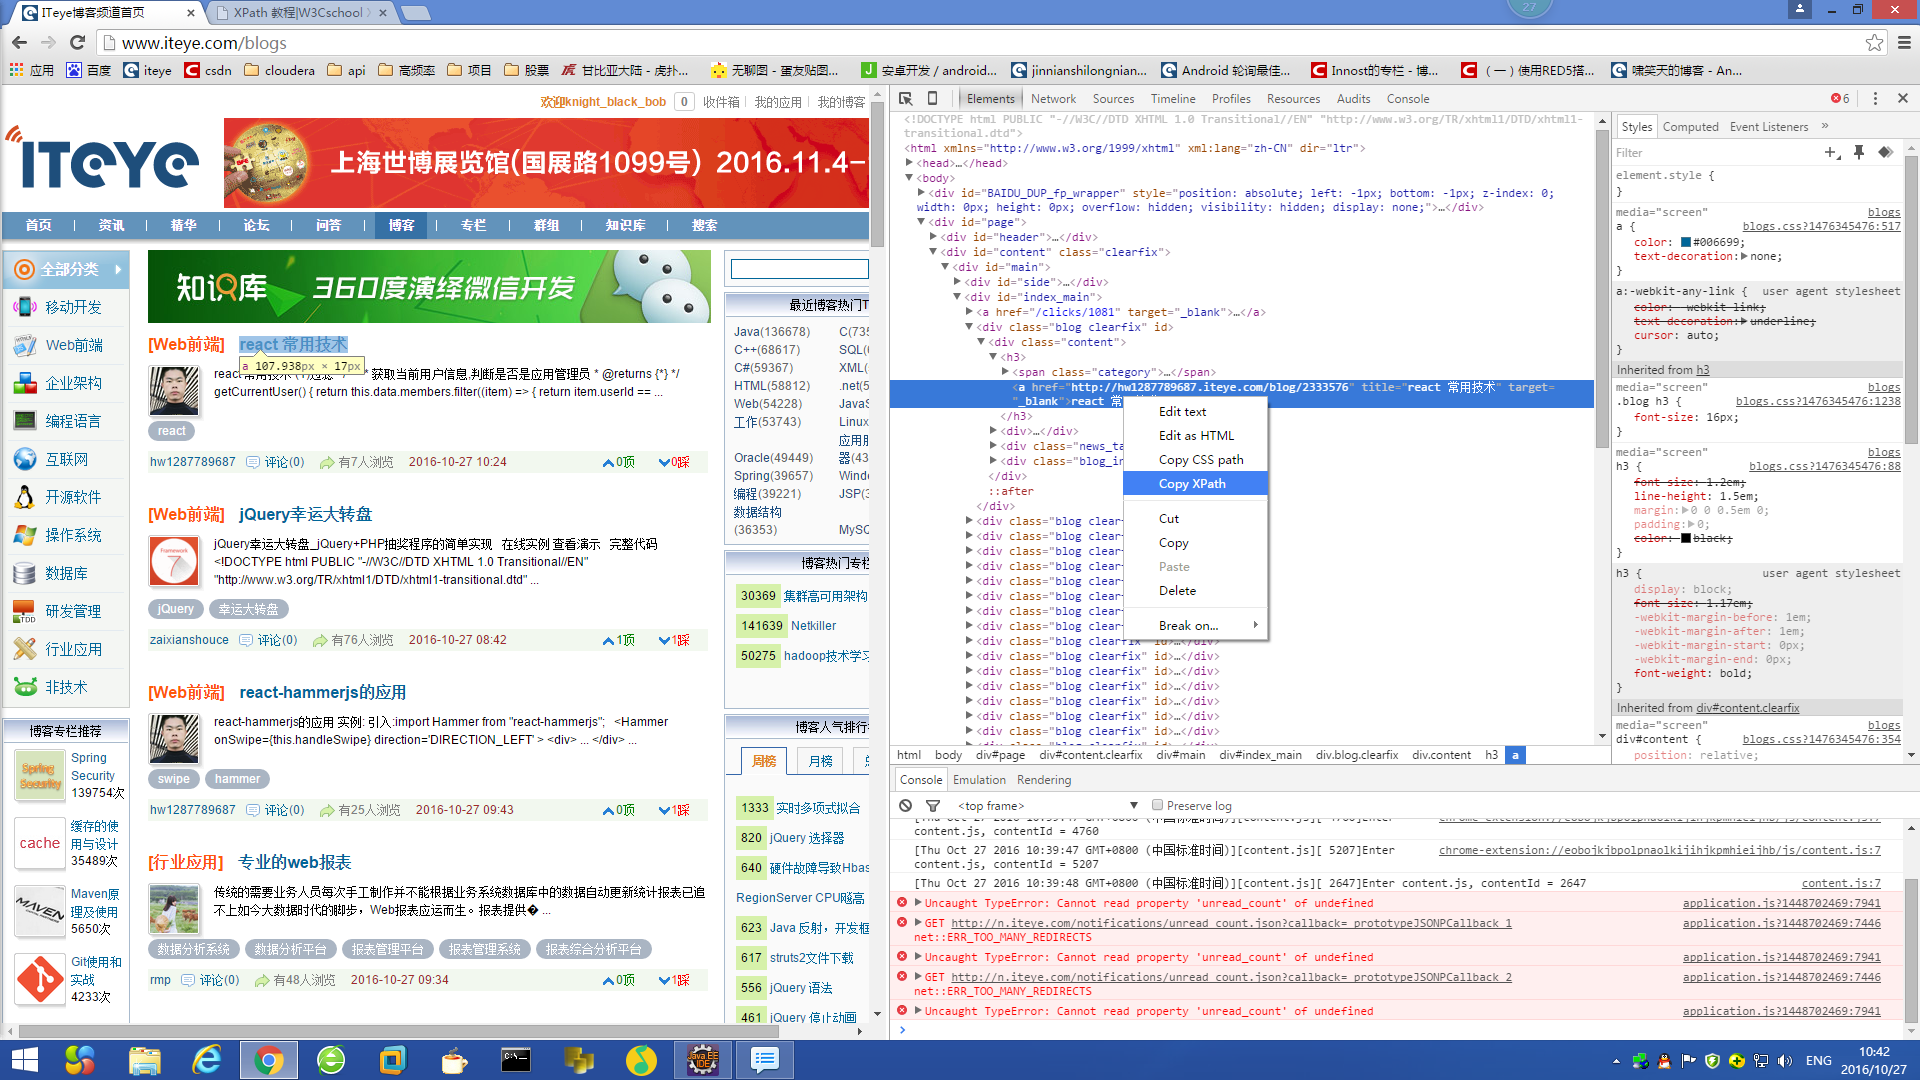Toggle console filter funnel icon
The width and height of the screenshot is (1920, 1080).
(x=933, y=805)
